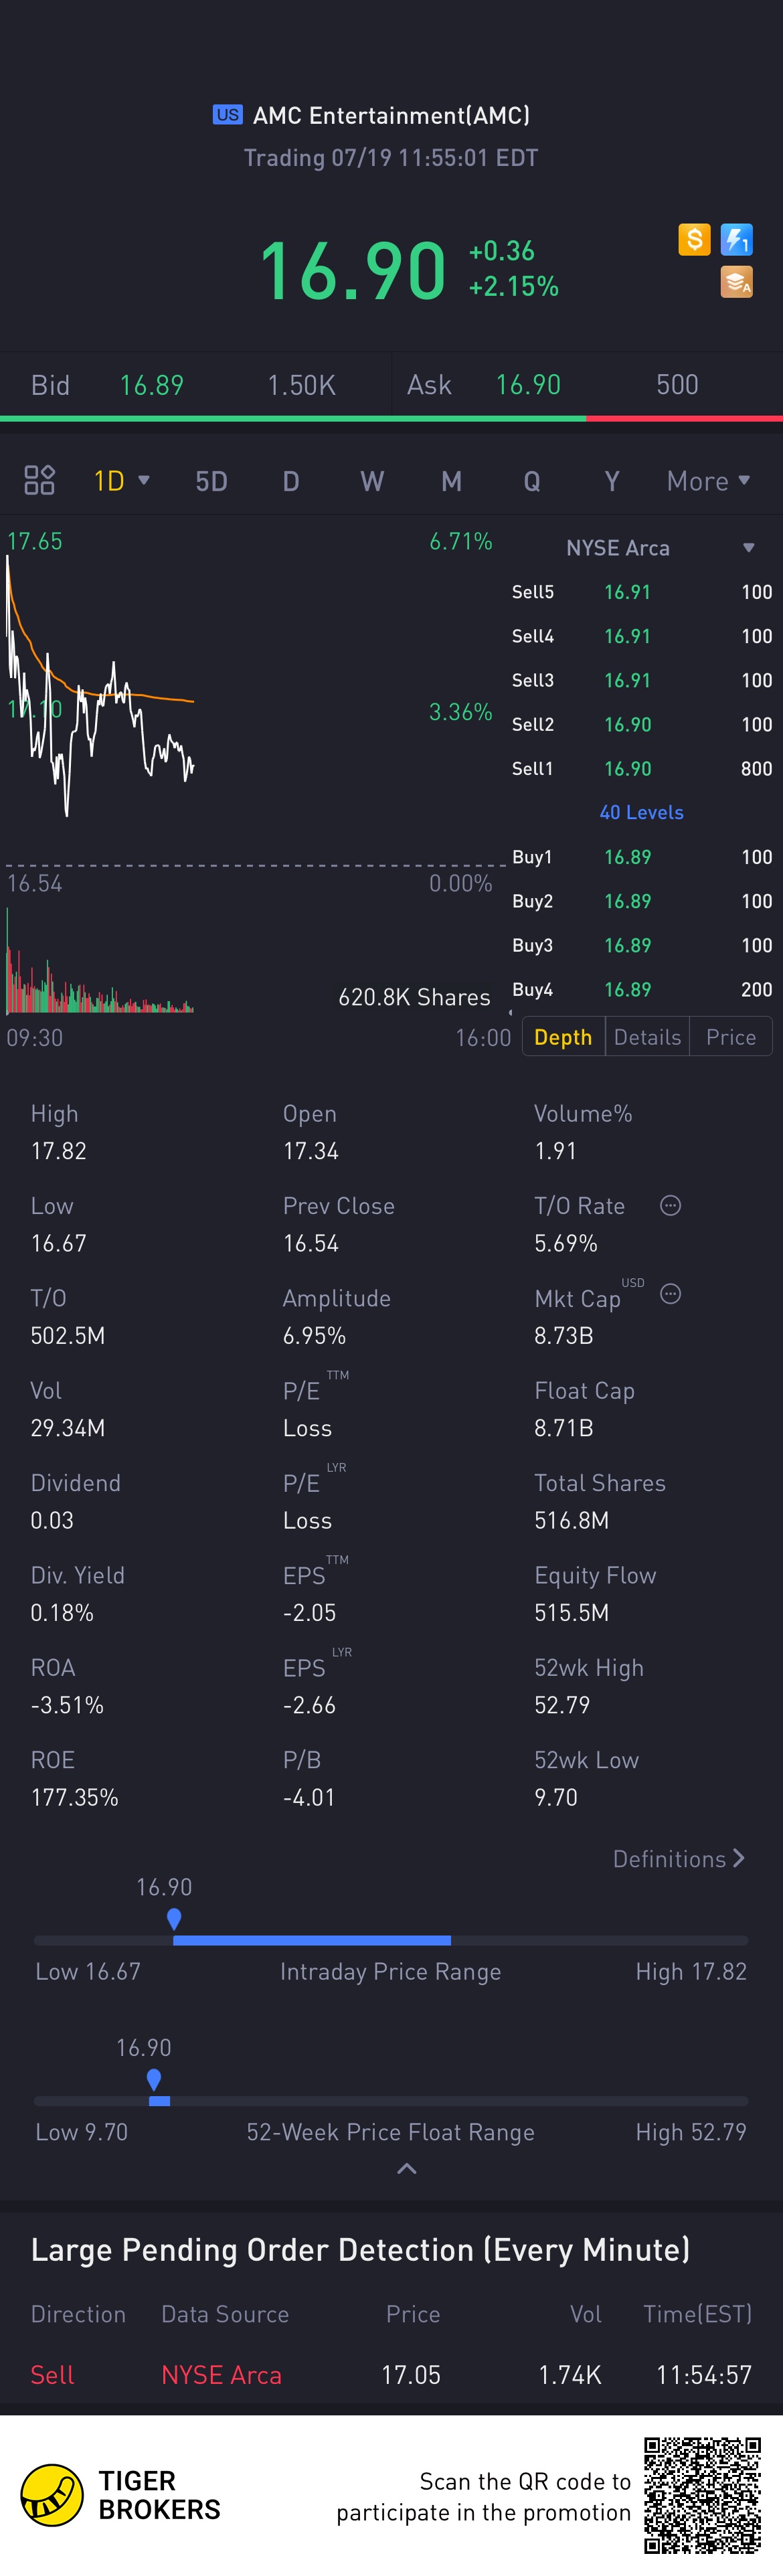
Task: Open the NYSE Arca exchange dropdown
Action: [x=658, y=548]
